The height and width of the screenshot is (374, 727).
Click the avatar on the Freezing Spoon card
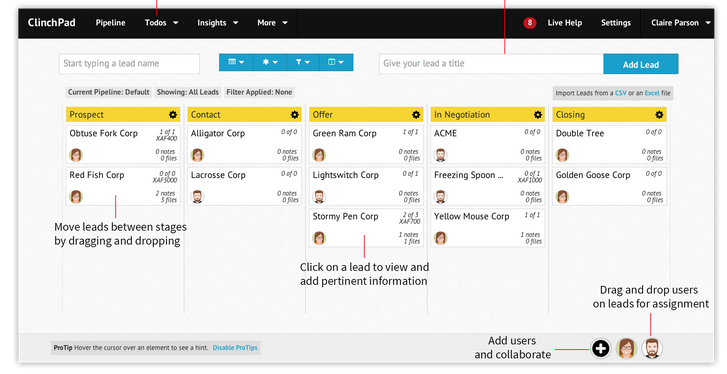click(x=440, y=197)
